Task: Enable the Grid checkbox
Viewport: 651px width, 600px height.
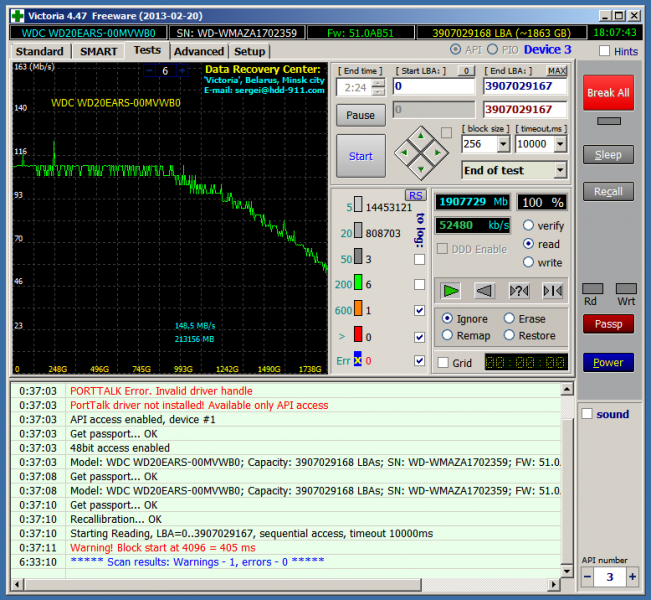Action: (443, 363)
